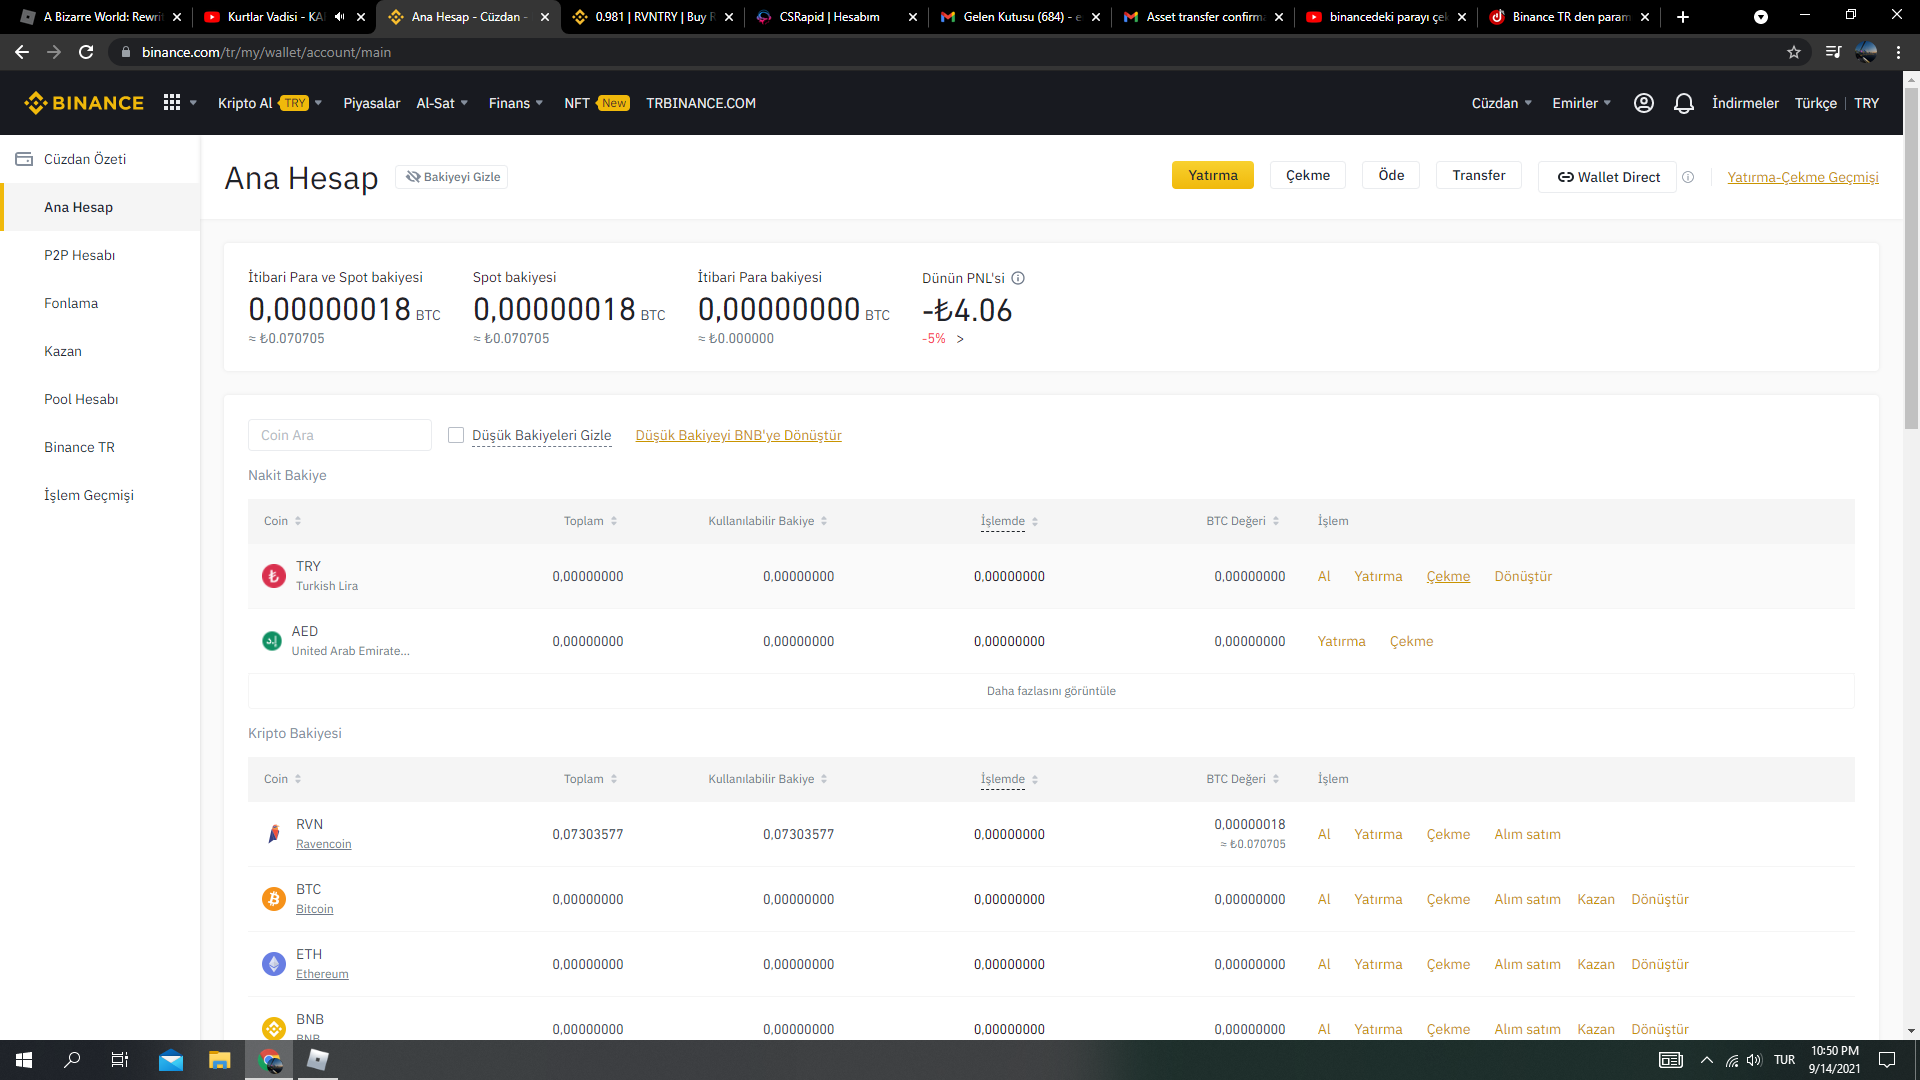
Task: Click the yellow Yatırma button
Action: [x=1212, y=175]
